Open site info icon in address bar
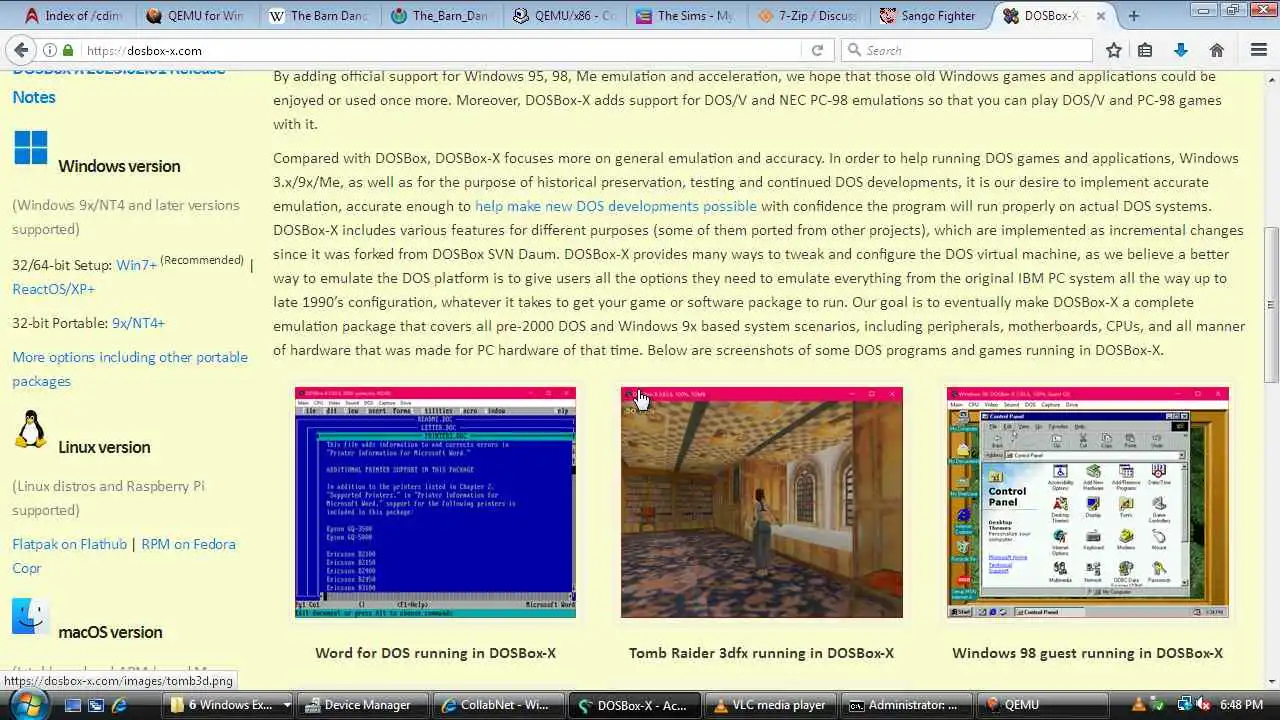The image size is (1280, 720). [49, 50]
